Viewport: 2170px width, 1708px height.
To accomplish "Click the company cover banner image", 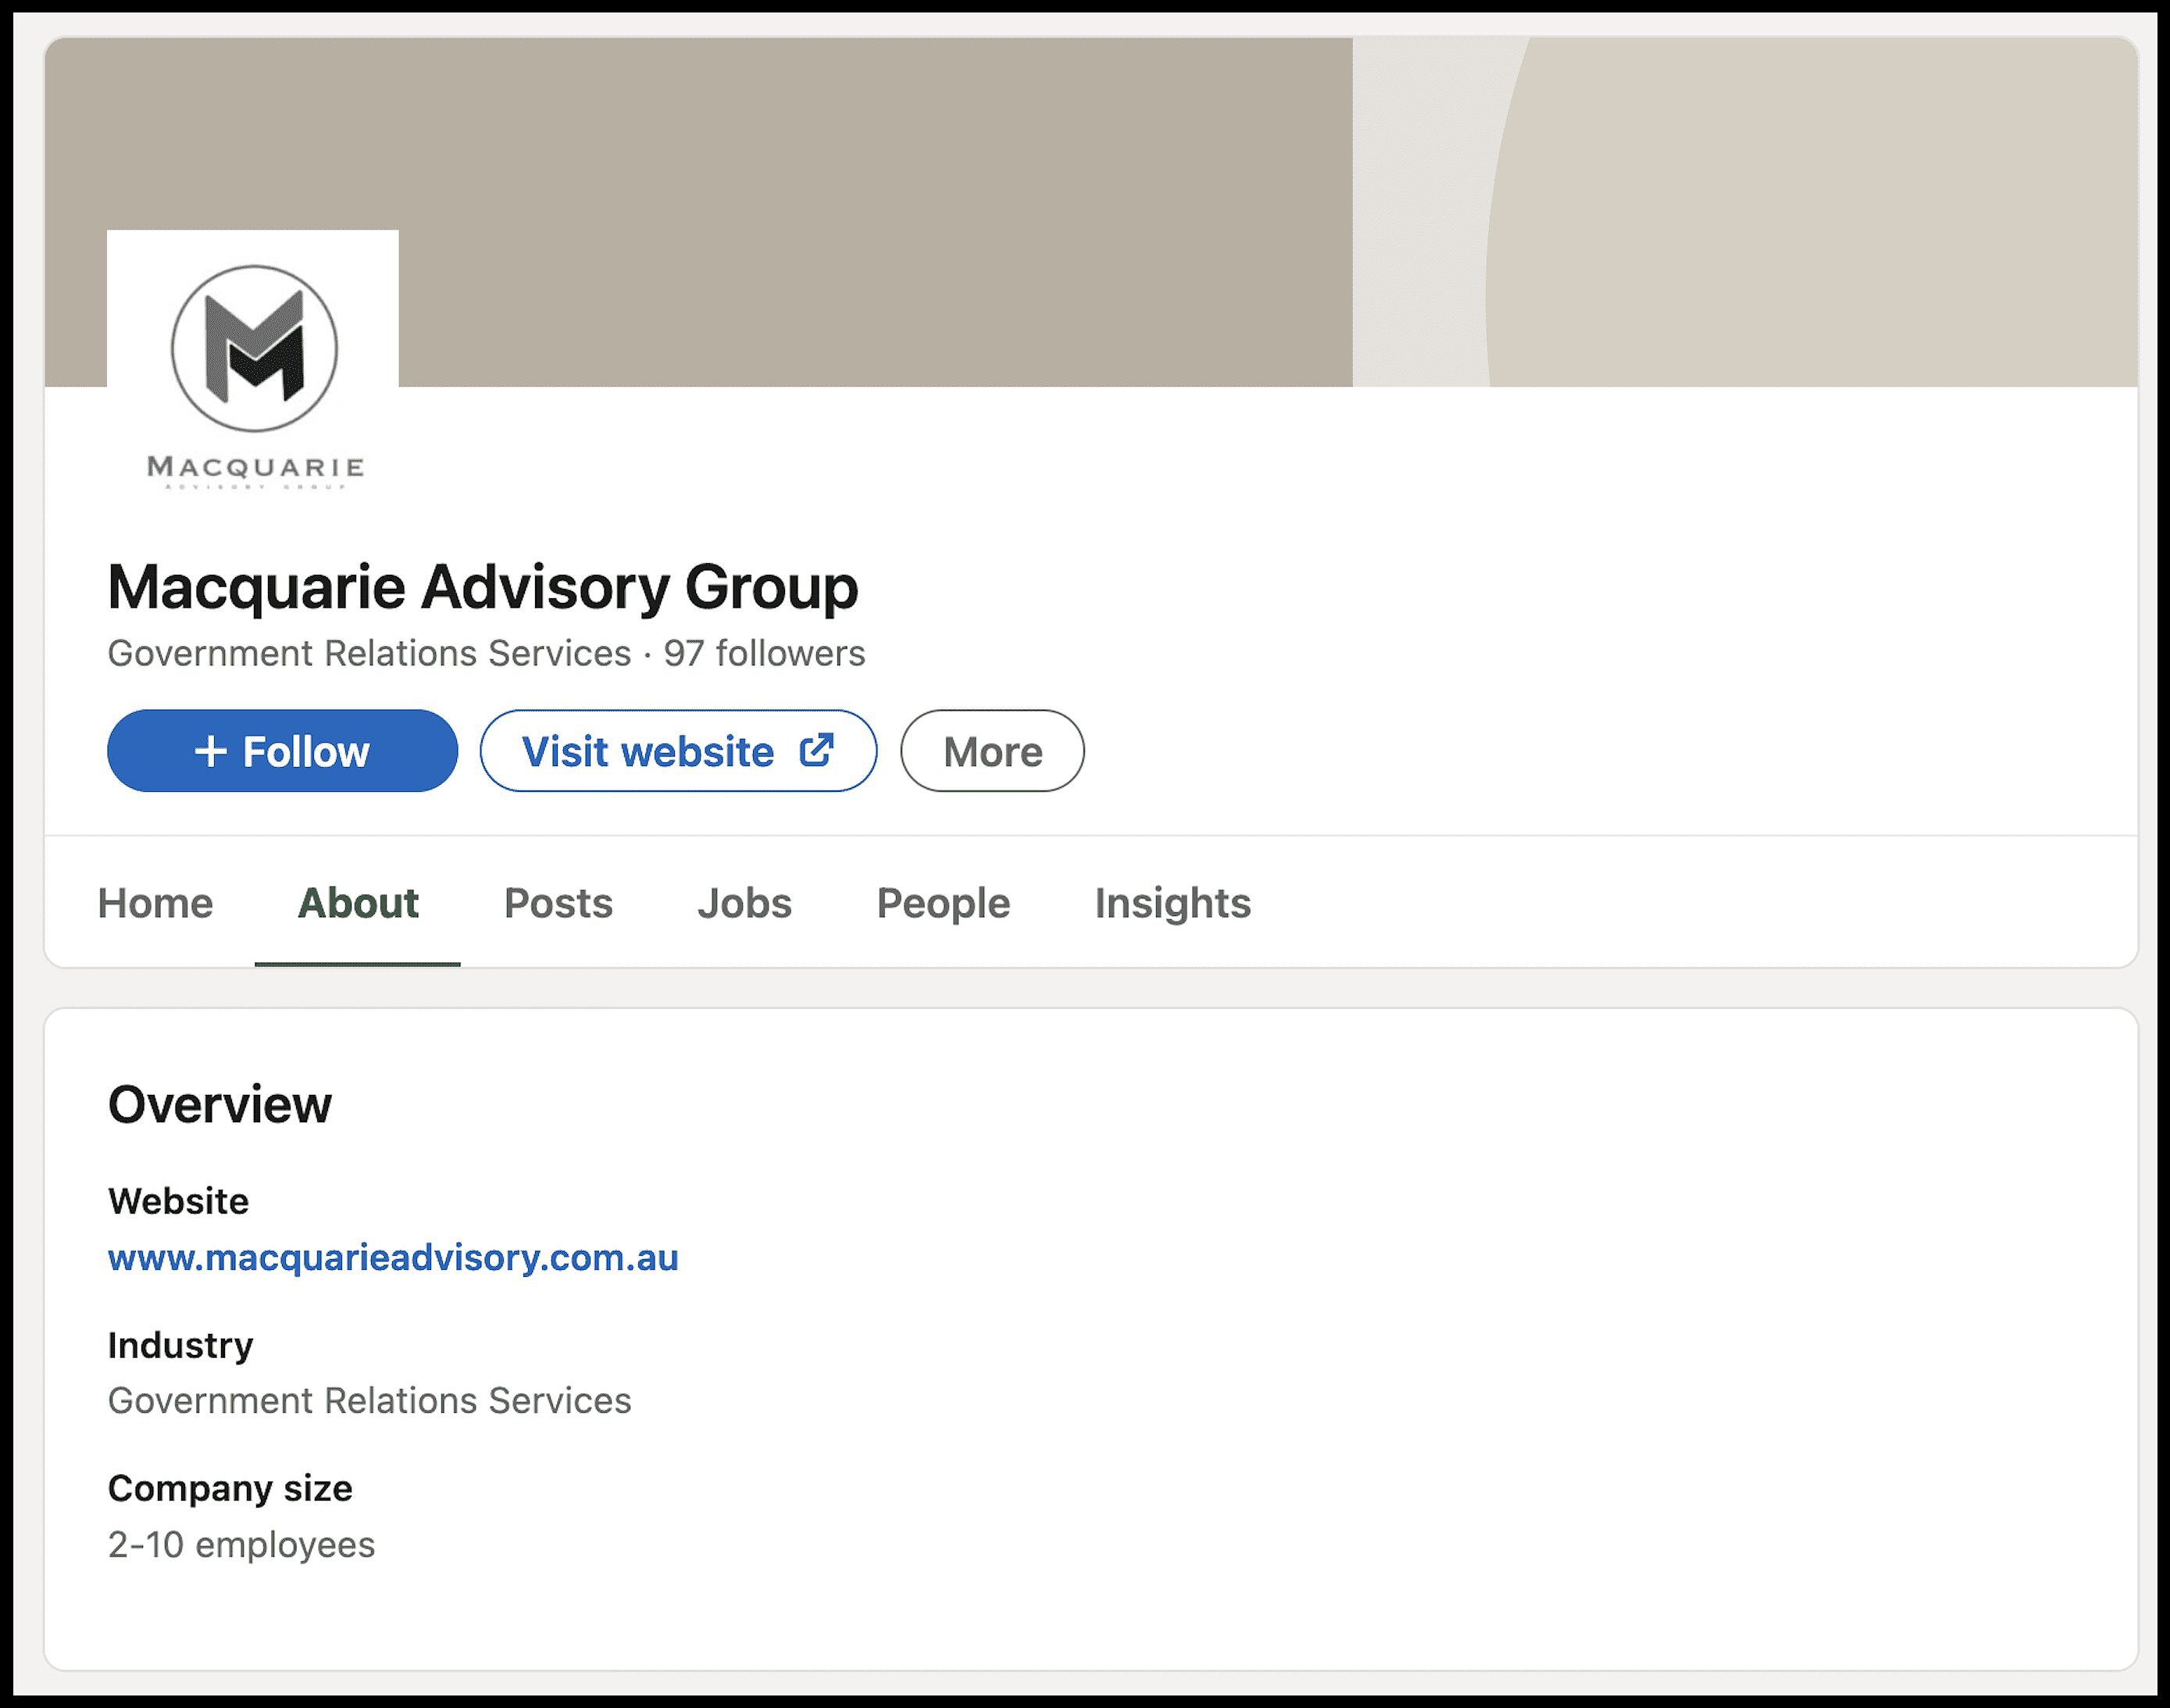I will 1091,212.
